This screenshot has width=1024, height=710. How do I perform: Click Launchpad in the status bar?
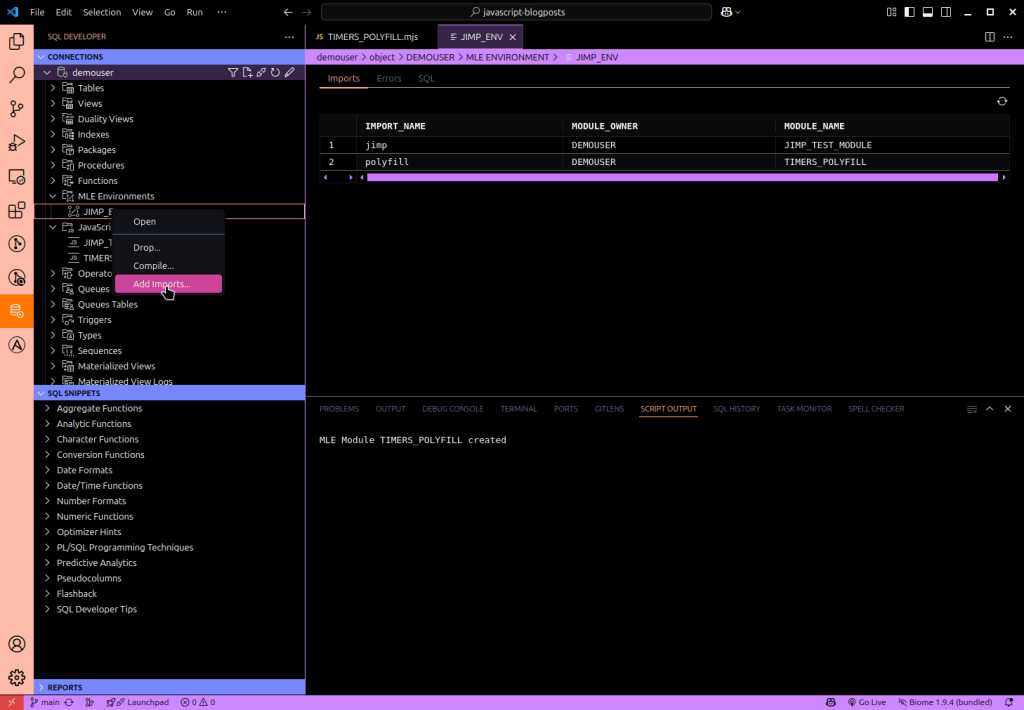[x=138, y=702]
